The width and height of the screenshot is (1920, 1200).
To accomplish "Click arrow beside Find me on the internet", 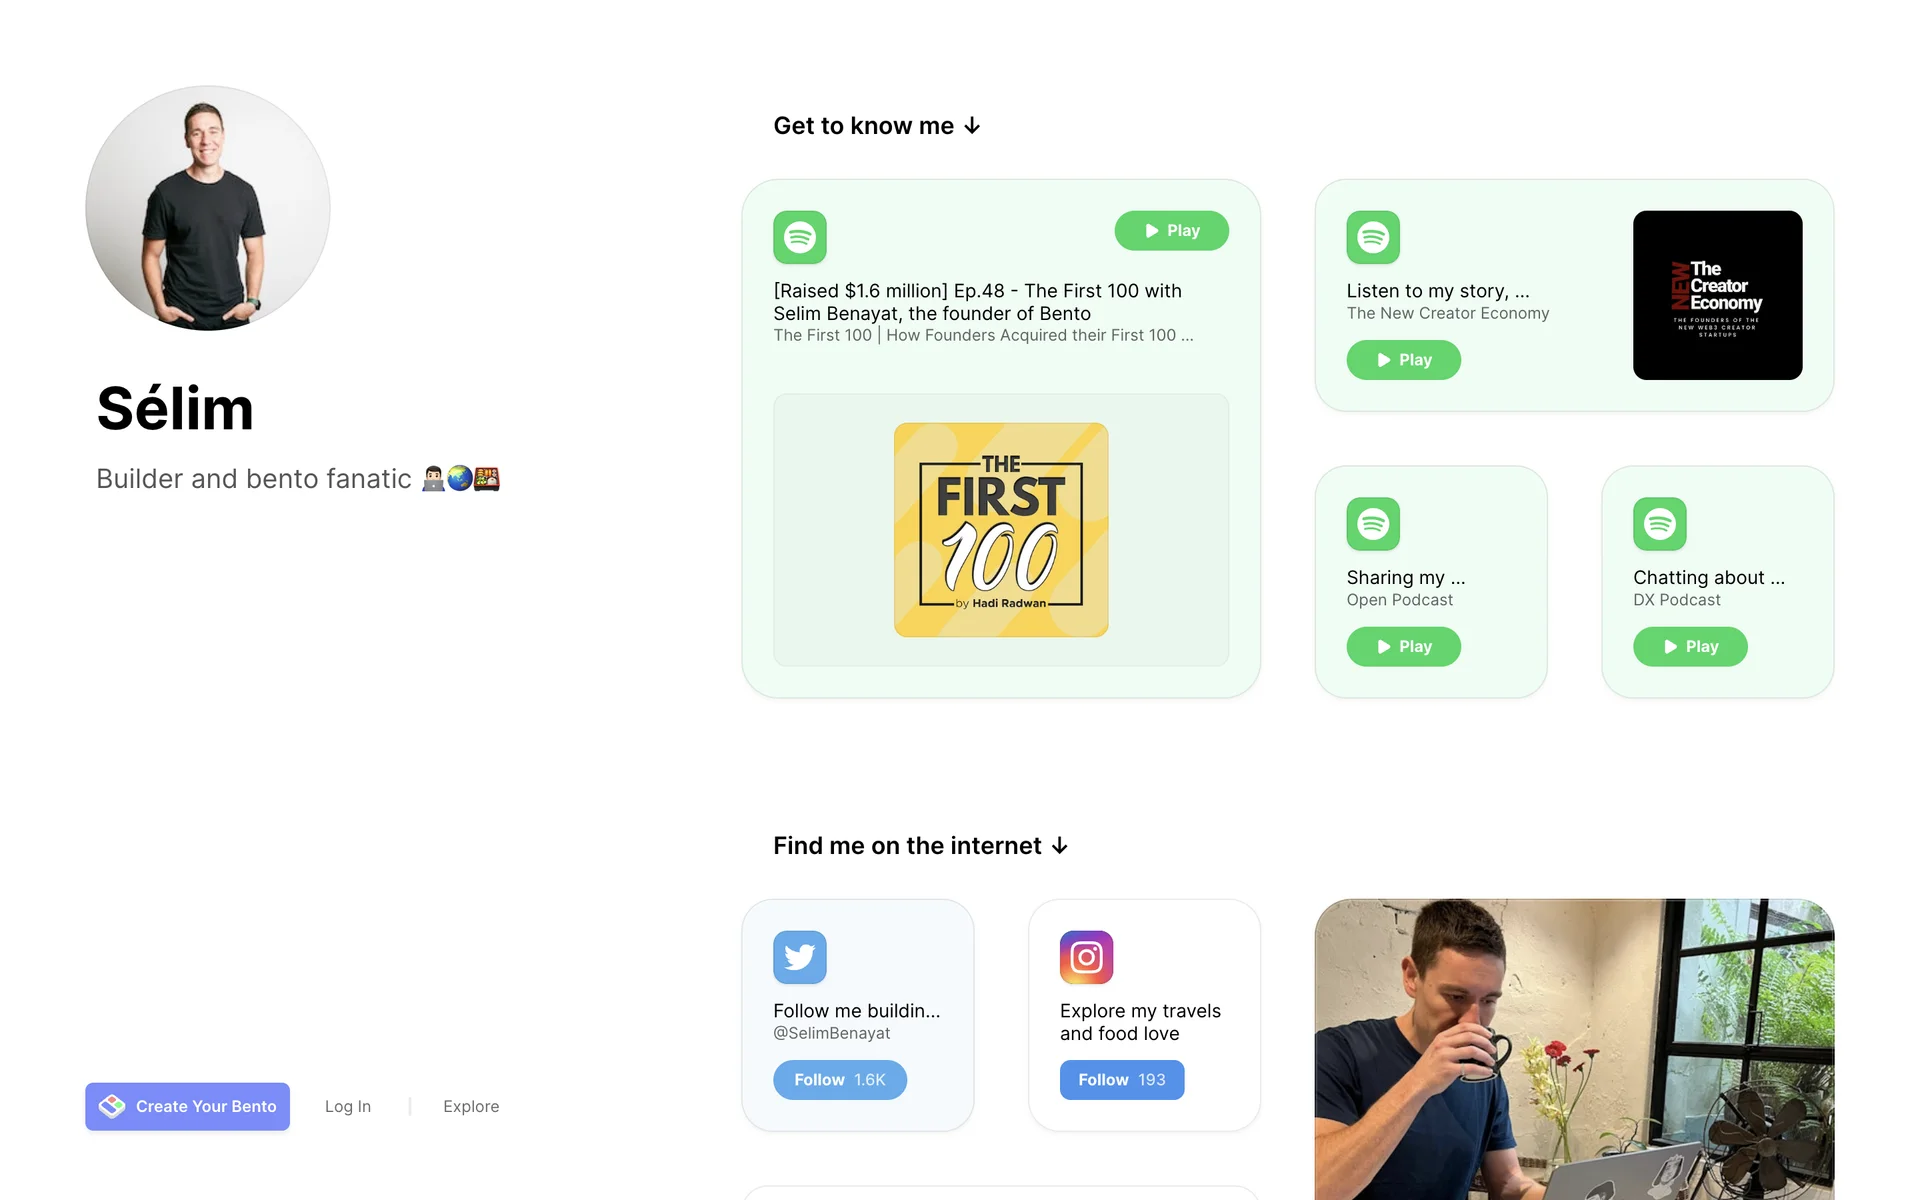I will click(1060, 846).
